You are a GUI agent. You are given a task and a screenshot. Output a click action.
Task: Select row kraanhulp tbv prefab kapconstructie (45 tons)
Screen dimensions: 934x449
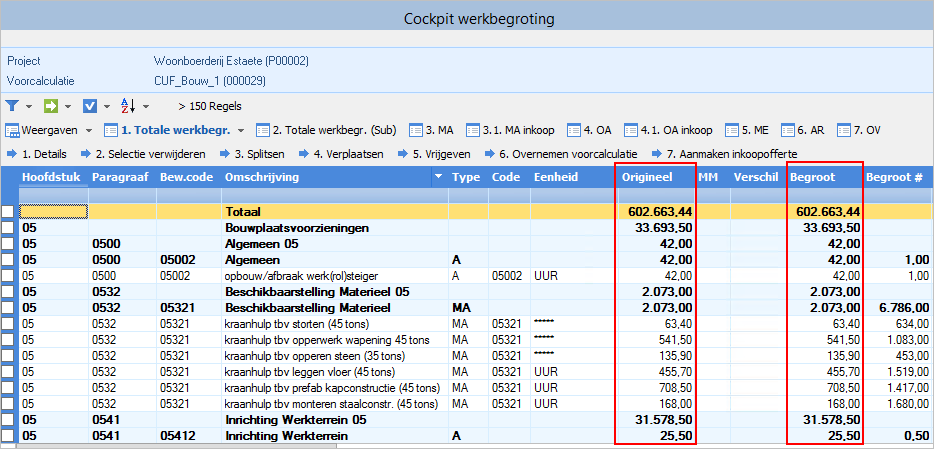(476, 388)
